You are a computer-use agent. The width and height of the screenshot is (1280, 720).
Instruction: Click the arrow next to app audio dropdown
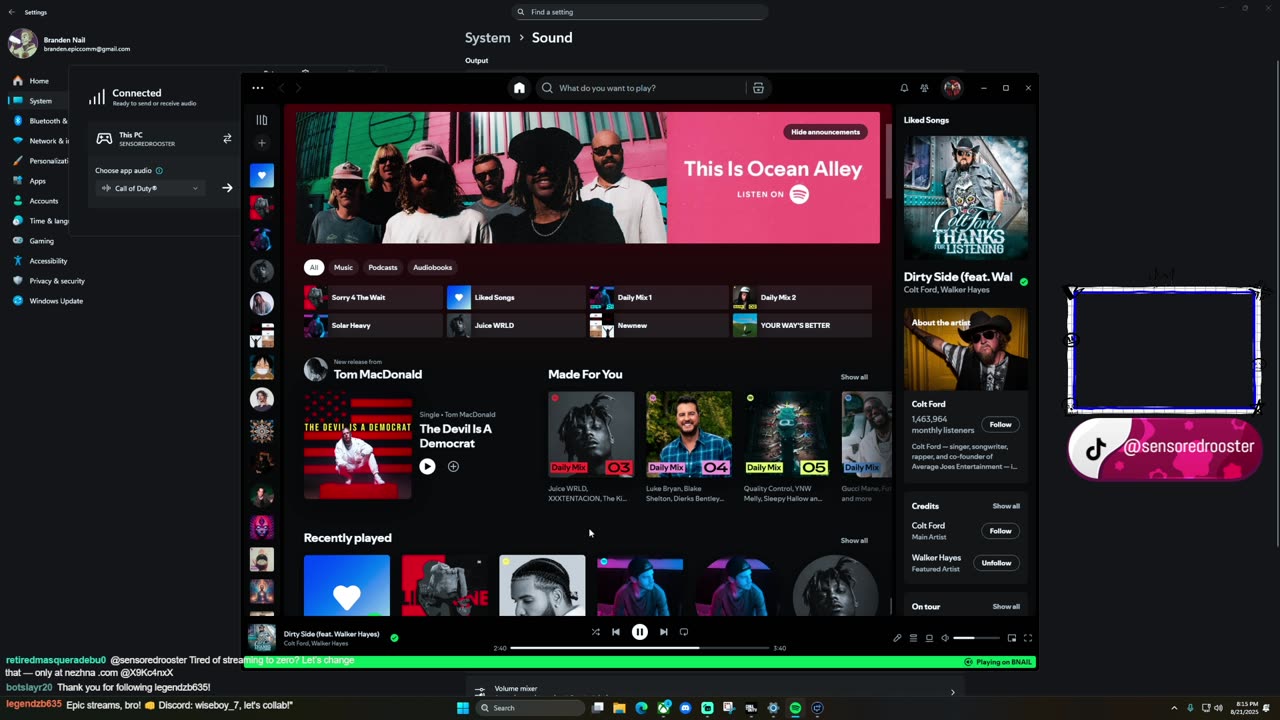(227, 188)
